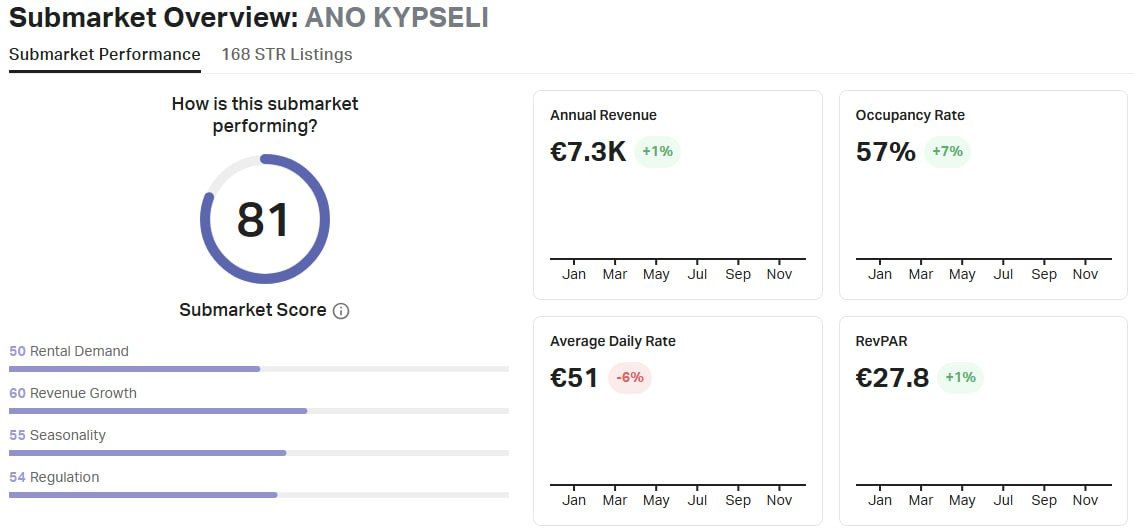Viewport: 1134px width, 530px height.
Task: Select the Annual Revenue card title
Action: [x=603, y=115]
